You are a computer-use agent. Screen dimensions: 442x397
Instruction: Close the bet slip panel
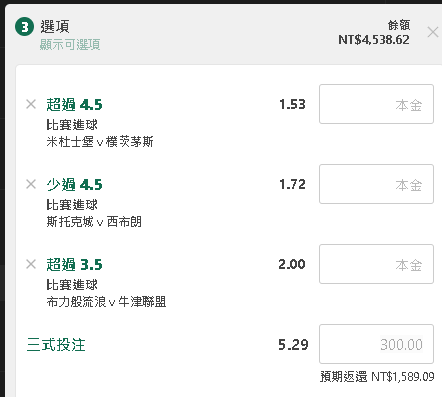click(x=433, y=32)
